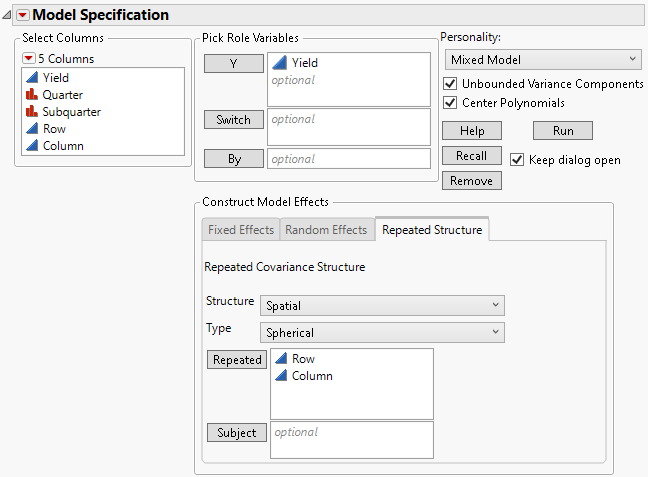648x477 pixels.
Task: Uncheck the Center Polynomials option
Action: [x=449, y=103]
